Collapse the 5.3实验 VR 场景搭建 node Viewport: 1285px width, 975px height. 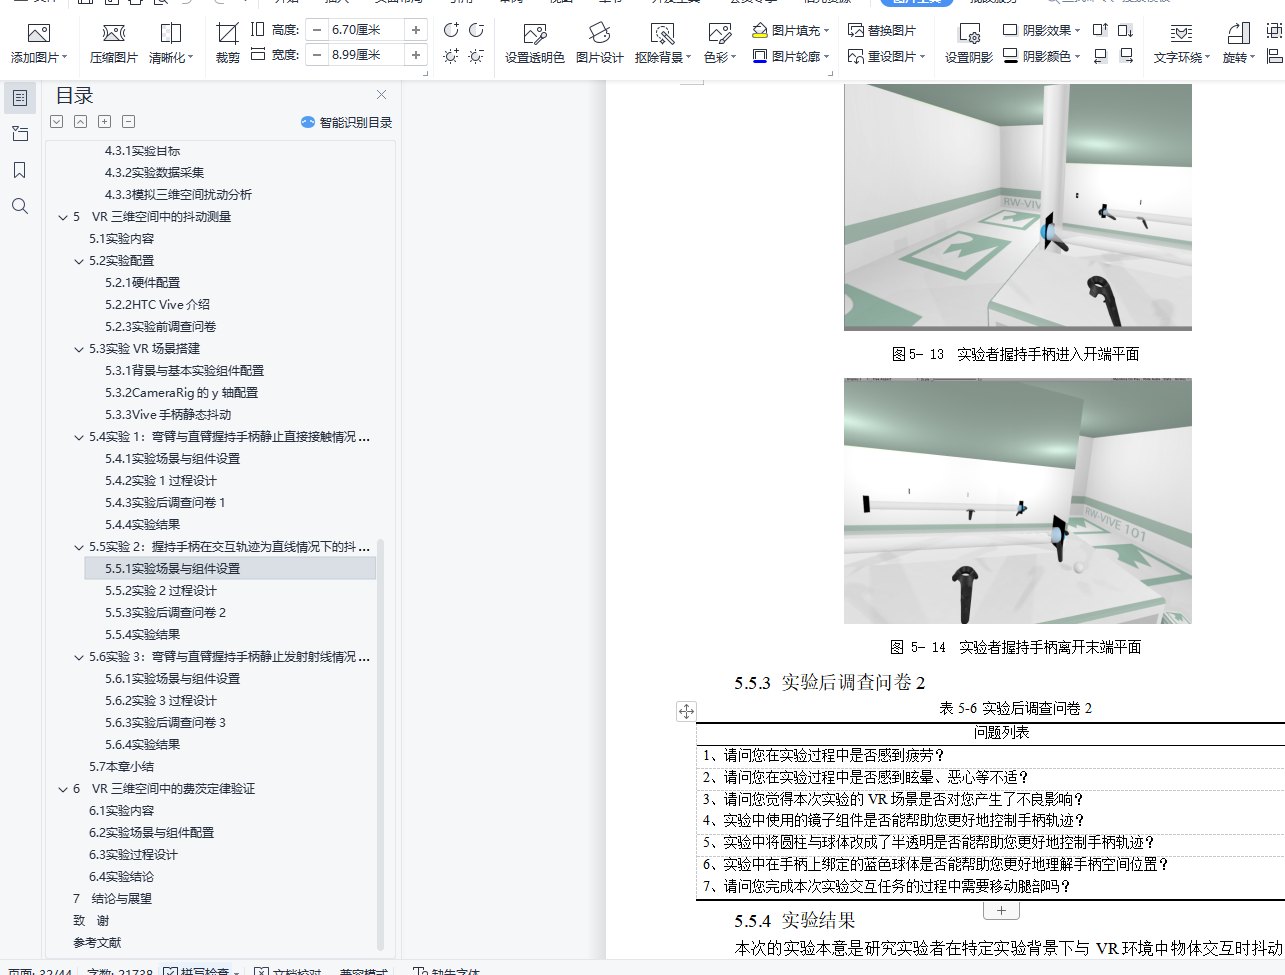click(79, 349)
